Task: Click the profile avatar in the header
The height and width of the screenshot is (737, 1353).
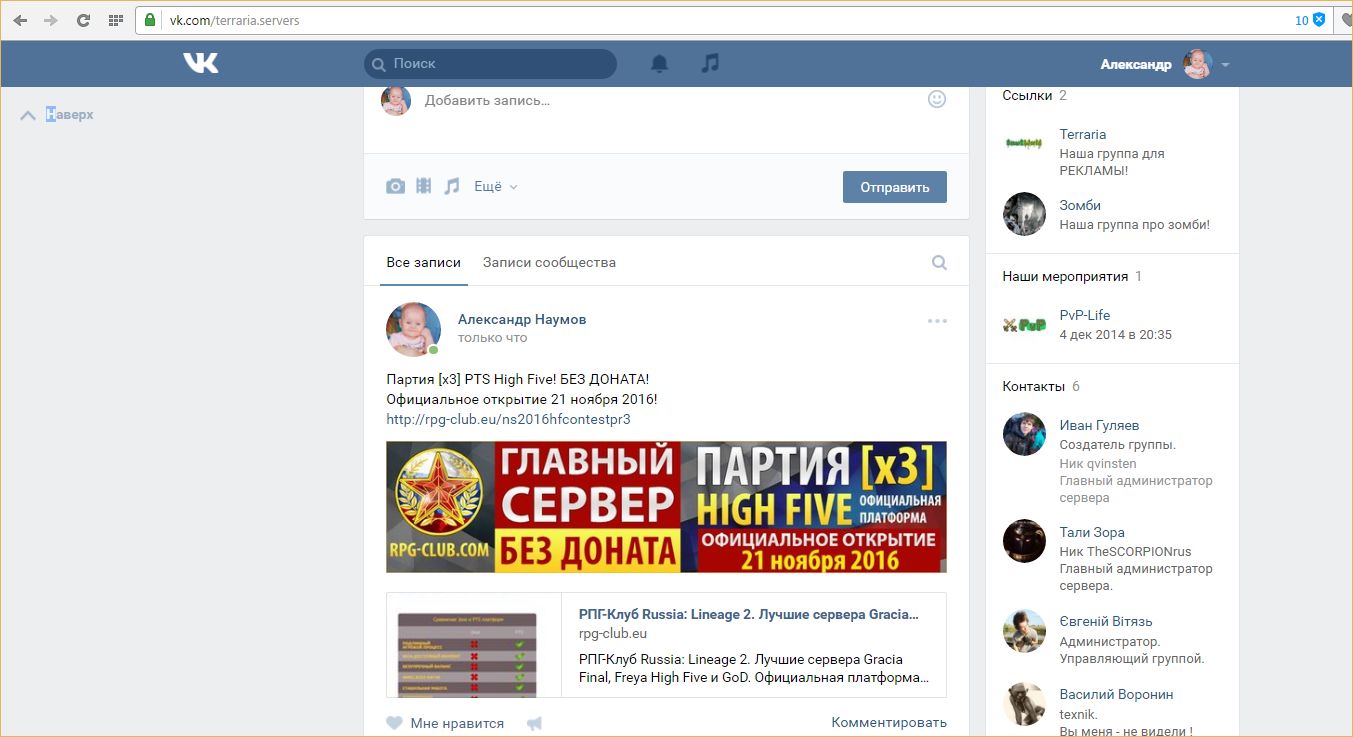Action: point(1197,64)
